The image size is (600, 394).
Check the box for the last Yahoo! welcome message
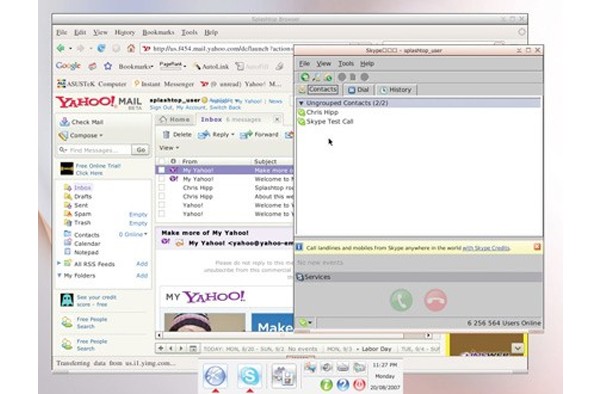point(162,214)
